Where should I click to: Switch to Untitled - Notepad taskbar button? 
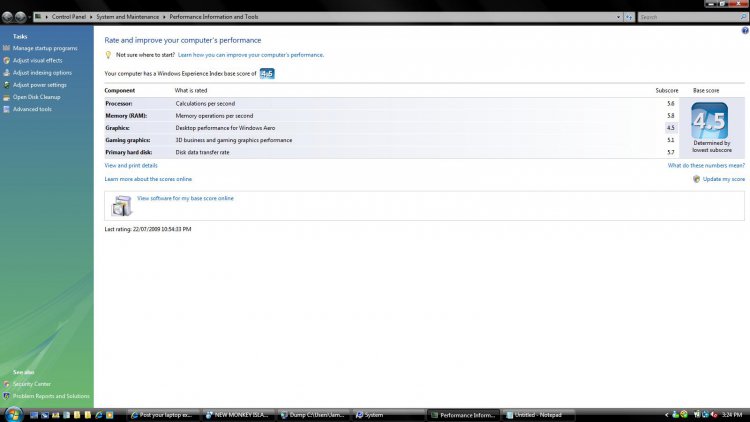(x=538, y=415)
